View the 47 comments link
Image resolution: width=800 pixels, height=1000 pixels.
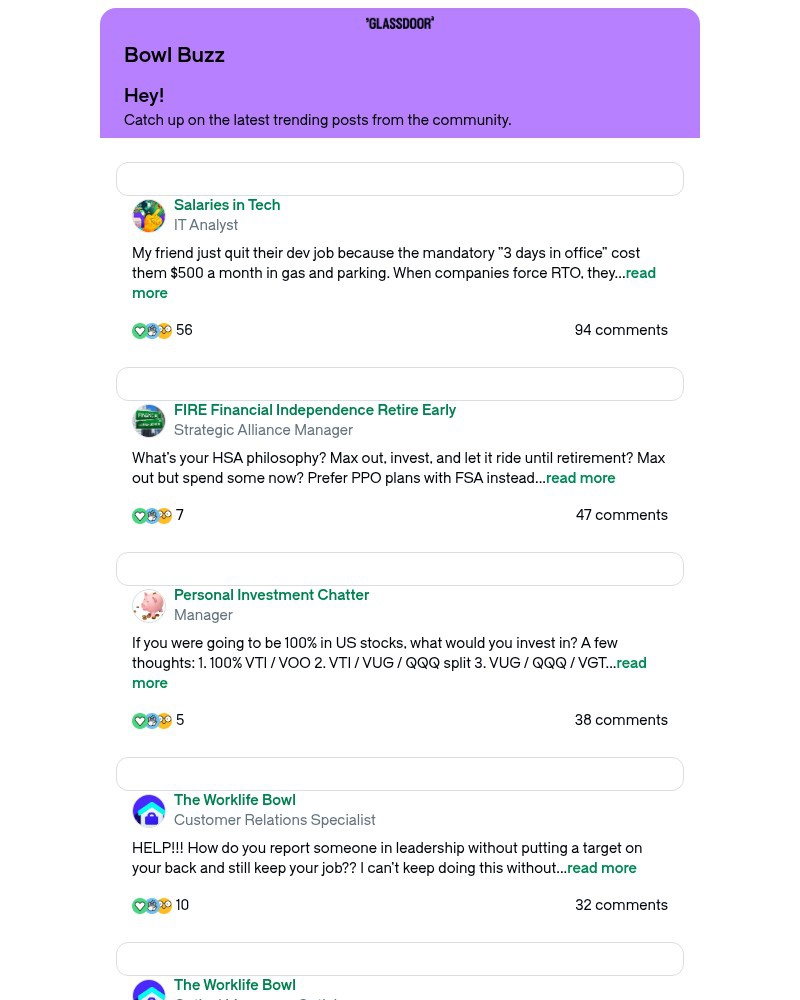click(621, 515)
